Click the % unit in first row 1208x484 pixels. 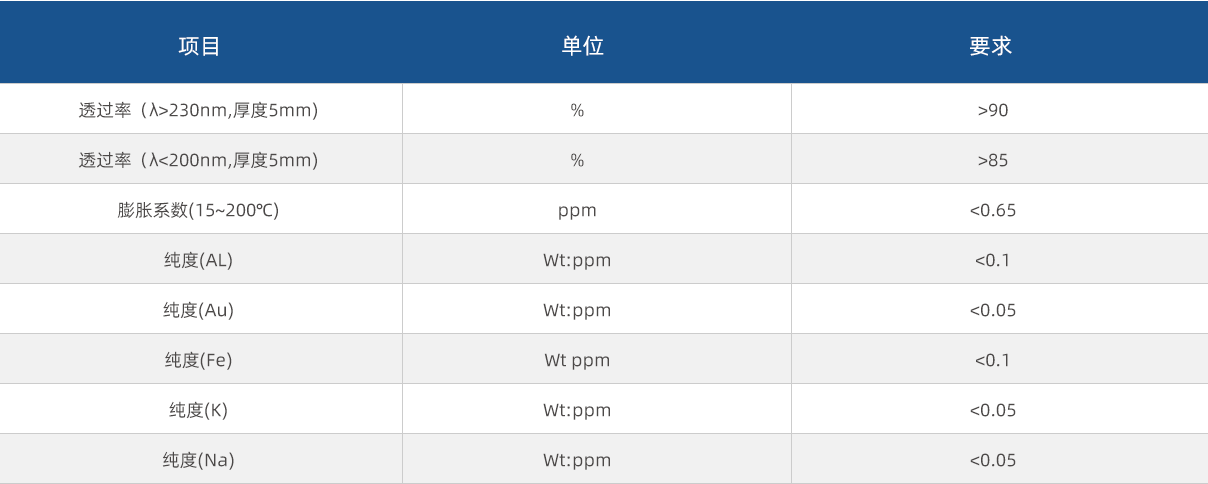click(x=577, y=110)
